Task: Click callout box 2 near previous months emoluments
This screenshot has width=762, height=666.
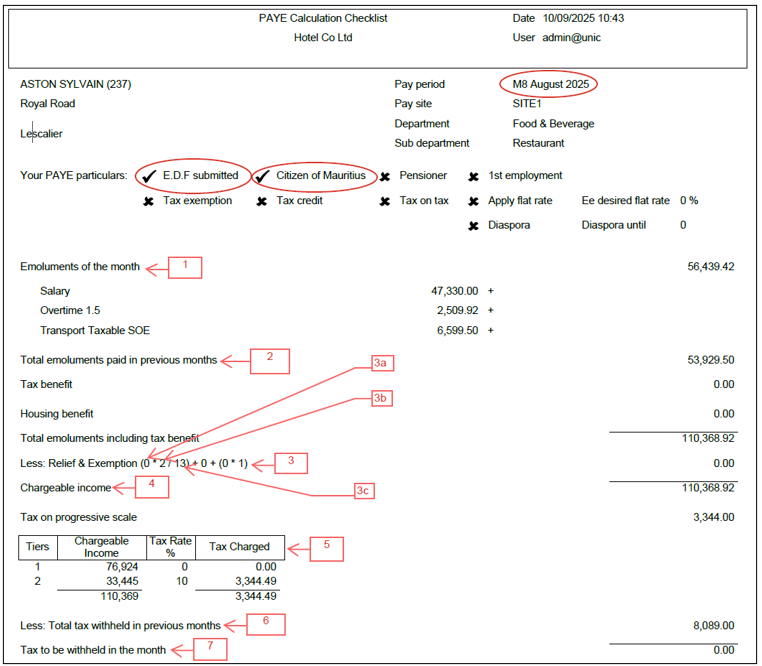Action: [270, 360]
